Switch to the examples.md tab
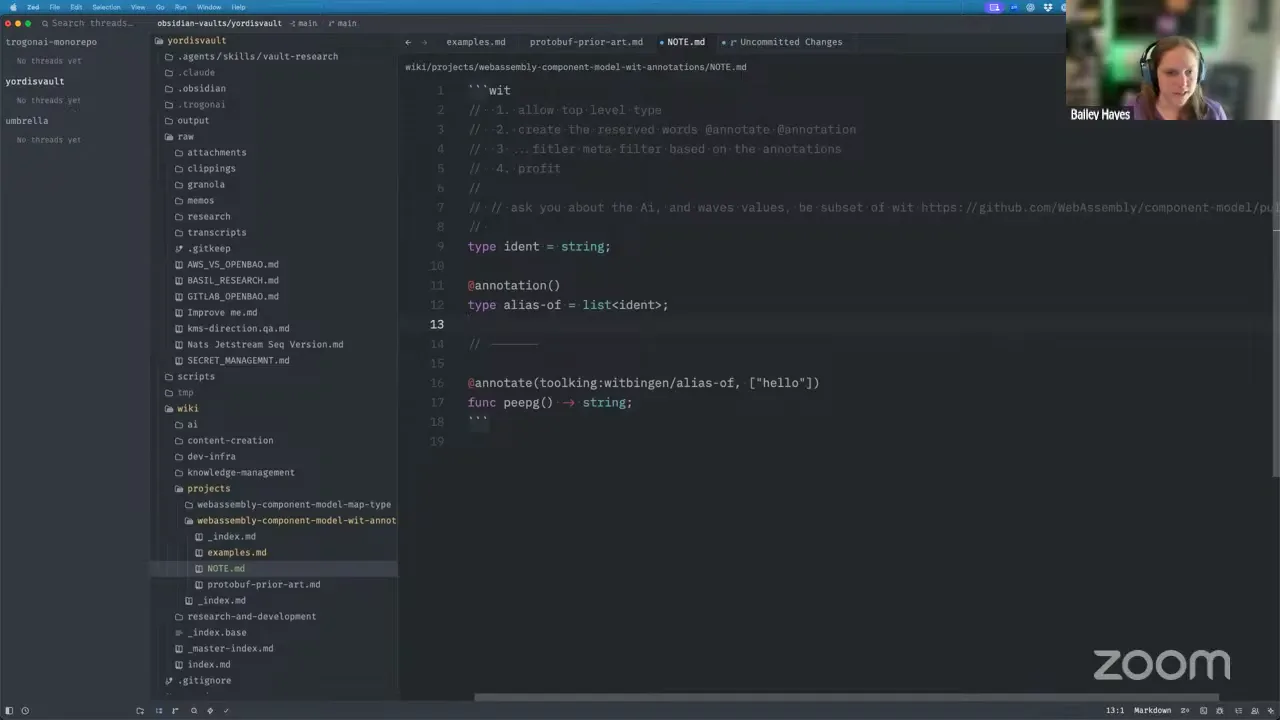1280x720 pixels. coord(475,42)
